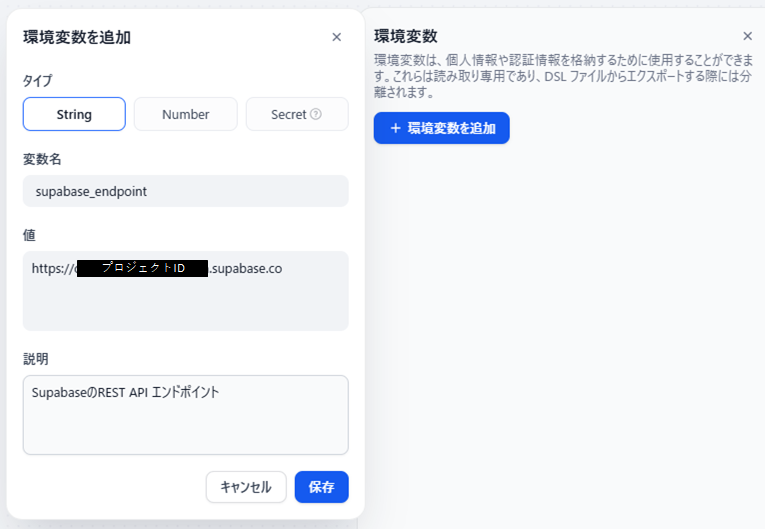Switch the type to Secret
The image size is (765, 529).
click(x=290, y=114)
